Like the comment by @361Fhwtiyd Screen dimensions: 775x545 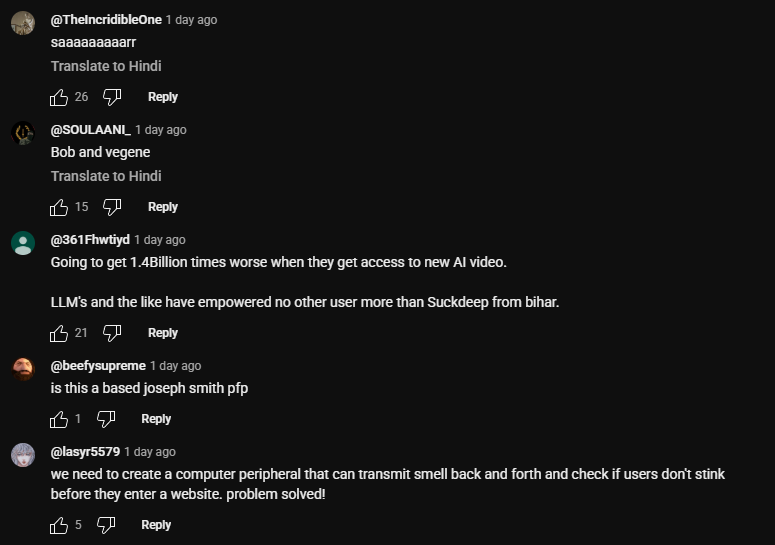tap(59, 334)
